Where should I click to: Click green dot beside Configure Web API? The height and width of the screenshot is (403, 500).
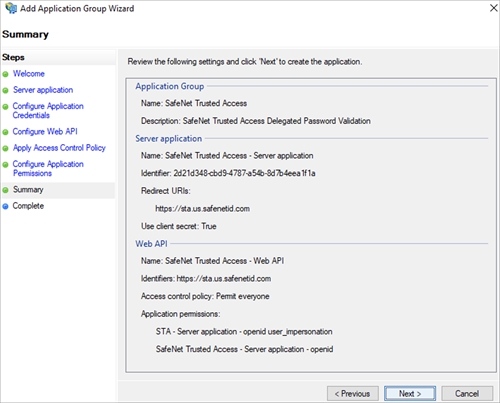tap(5, 132)
